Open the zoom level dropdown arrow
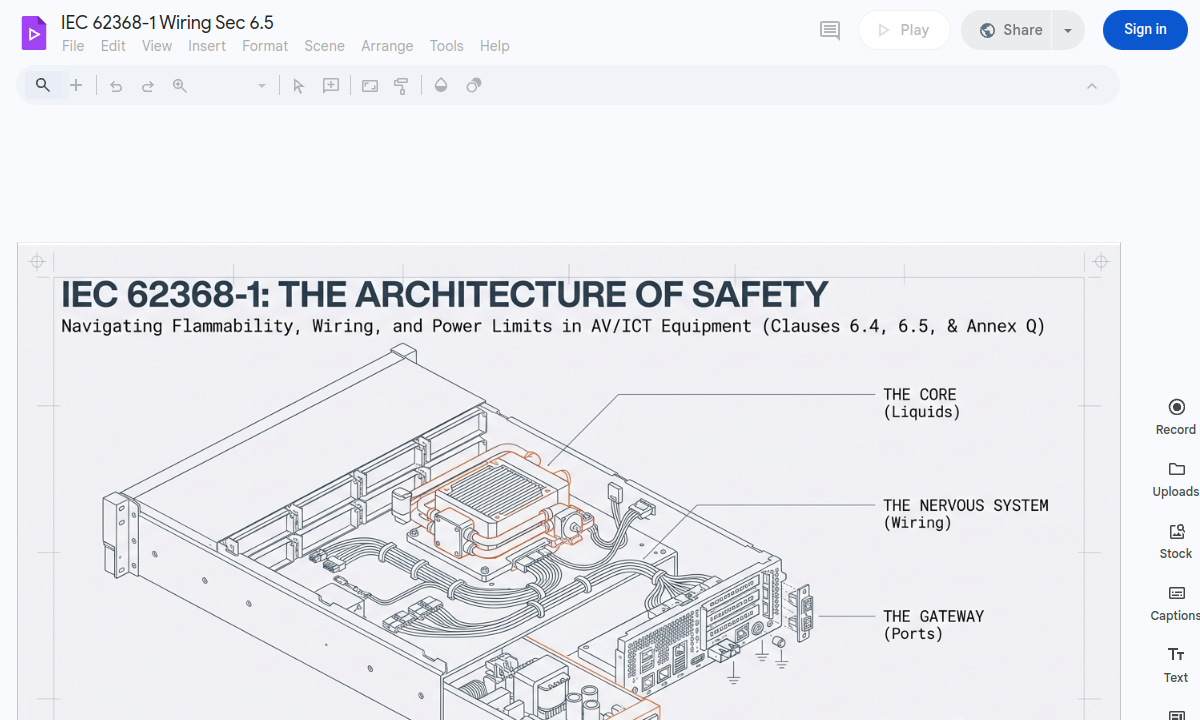Screen dimensions: 1200x720 [x=262, y=85]
